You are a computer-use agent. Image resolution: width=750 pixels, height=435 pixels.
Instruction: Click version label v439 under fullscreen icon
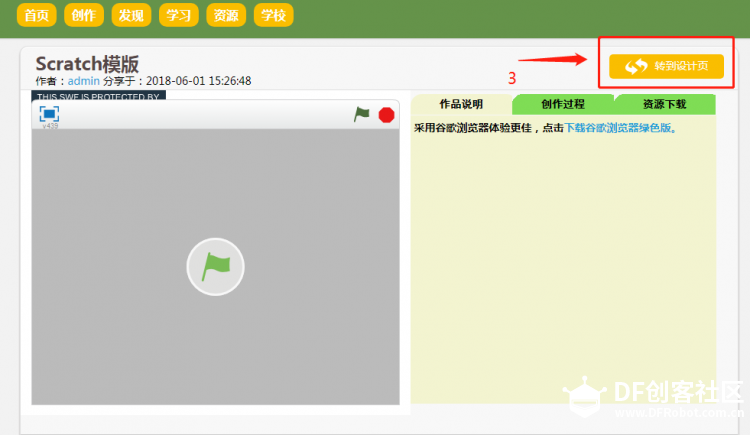(50, 126)
